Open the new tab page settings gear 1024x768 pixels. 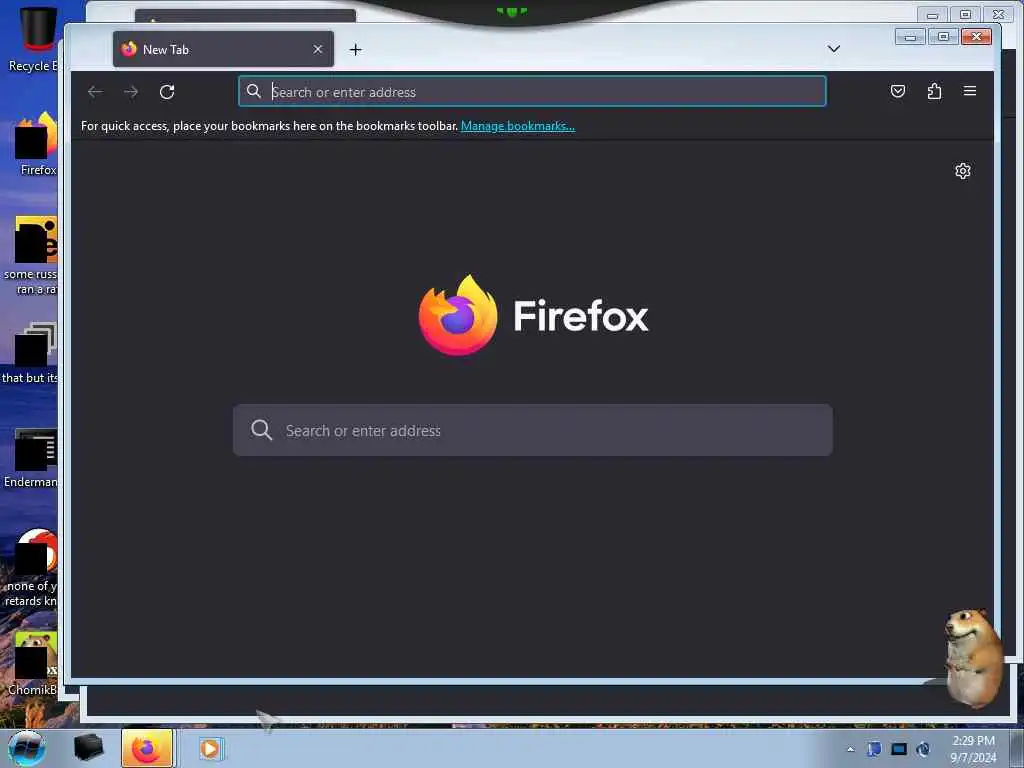[963, 171]
